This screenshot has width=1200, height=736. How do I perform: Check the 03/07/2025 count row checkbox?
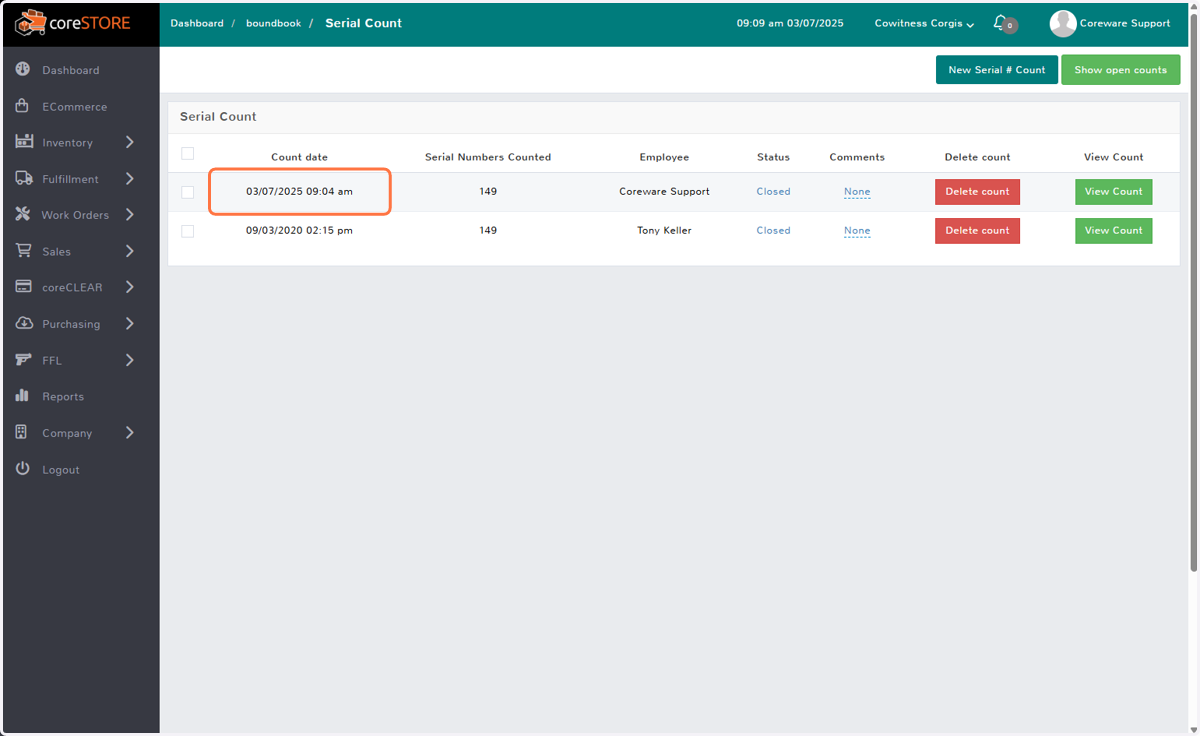tap(188, 192)
